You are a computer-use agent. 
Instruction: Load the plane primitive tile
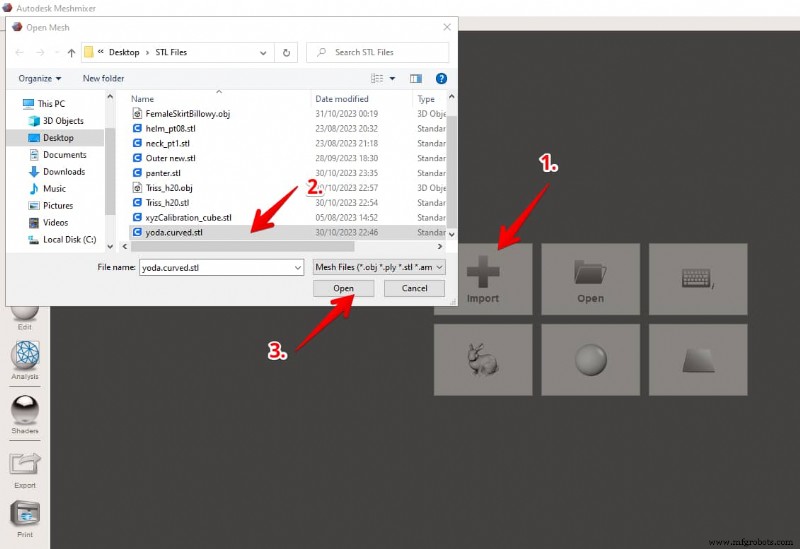tap(697, 360)
